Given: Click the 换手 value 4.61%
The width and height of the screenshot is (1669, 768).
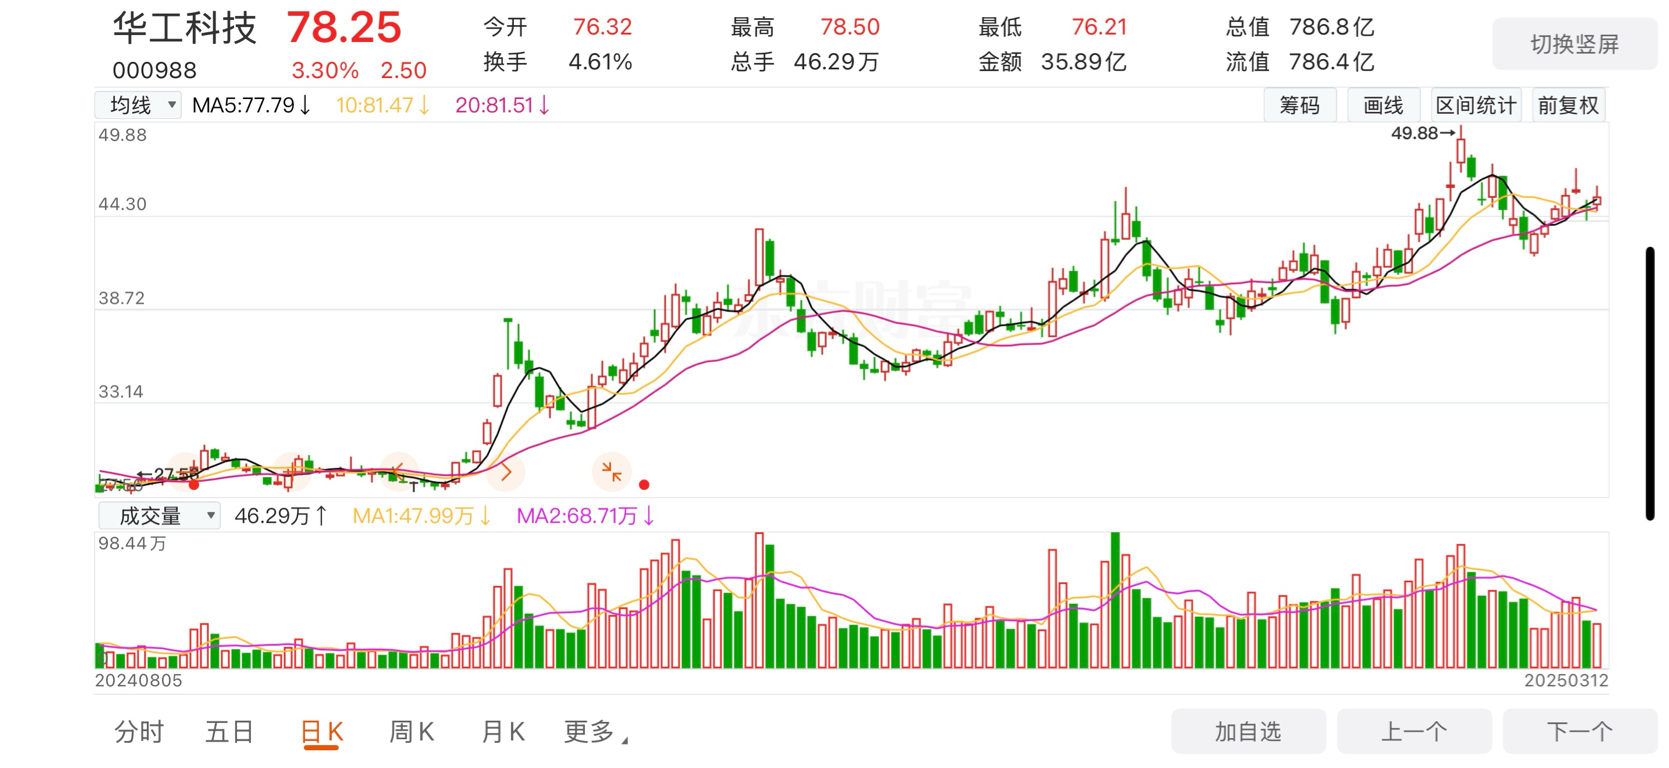Looking at the screenshot, I should pyautogui.click(x=600, y=62).
